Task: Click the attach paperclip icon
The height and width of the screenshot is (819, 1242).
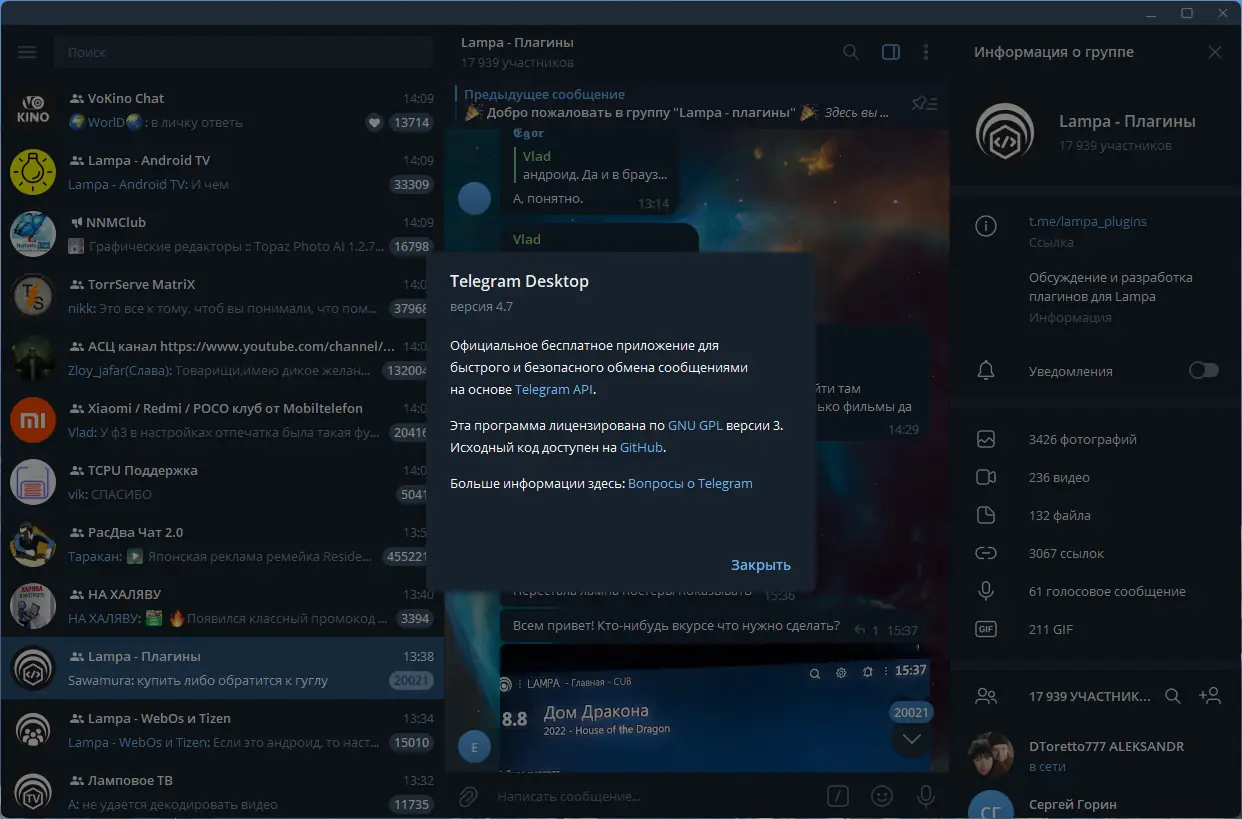Action: click(467, 796)
